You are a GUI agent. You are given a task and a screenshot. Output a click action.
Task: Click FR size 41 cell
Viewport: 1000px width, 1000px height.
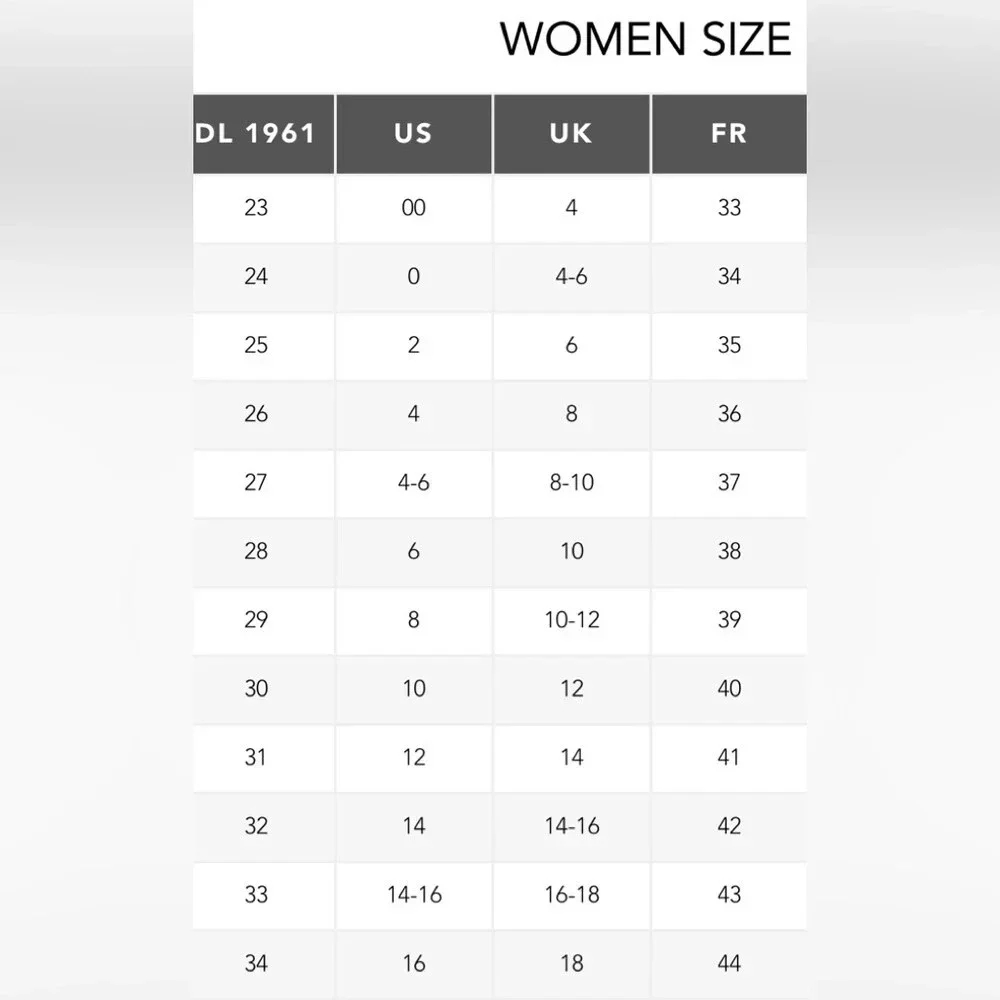pyautogui.click(x=729, y=759)
